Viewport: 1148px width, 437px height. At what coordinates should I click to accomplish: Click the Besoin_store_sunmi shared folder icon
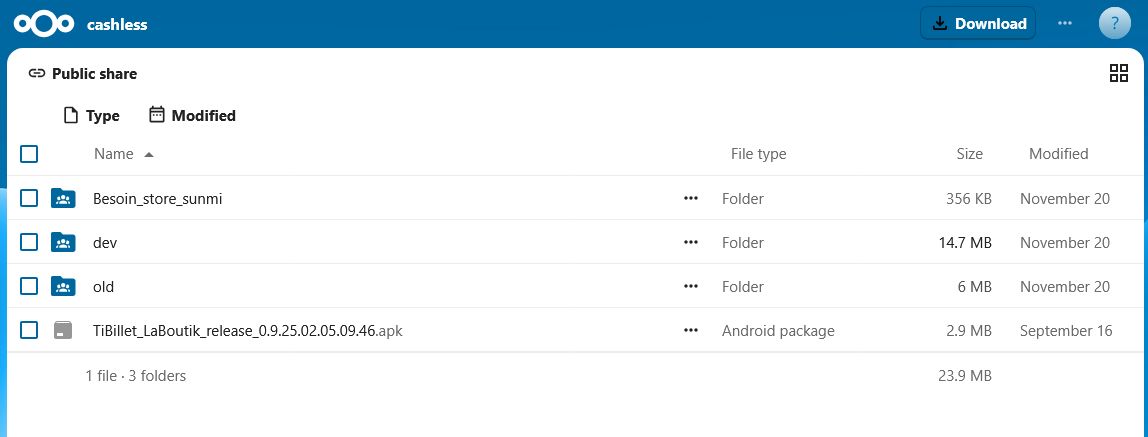click(x=63, y=198)
